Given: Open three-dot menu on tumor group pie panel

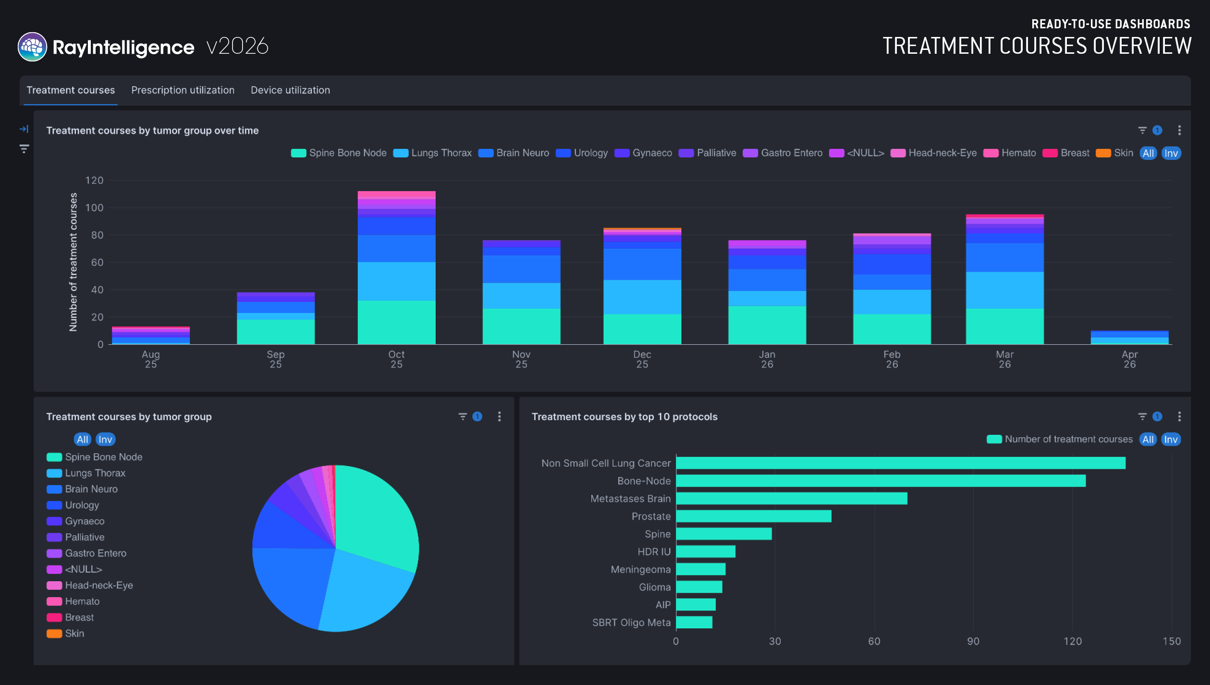Looking at the screenshot, I should click(499, 416).
